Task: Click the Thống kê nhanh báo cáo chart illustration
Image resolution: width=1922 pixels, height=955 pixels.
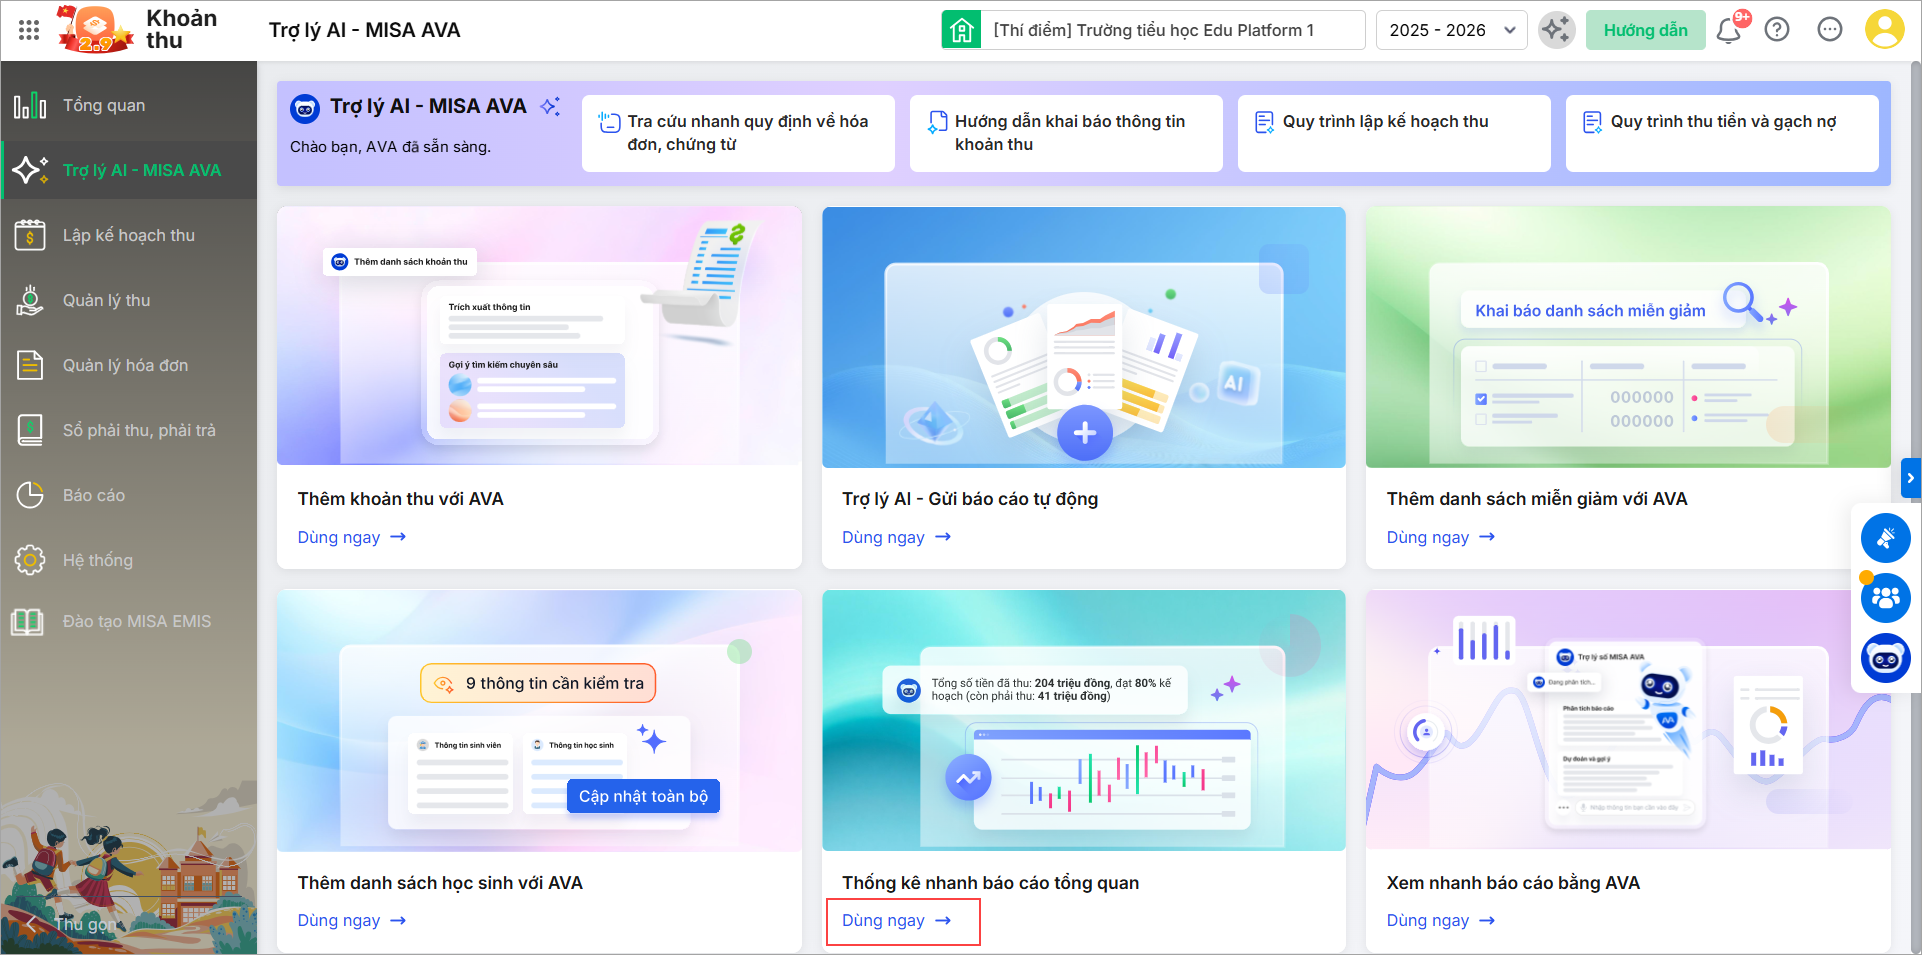Action: 1084,720
